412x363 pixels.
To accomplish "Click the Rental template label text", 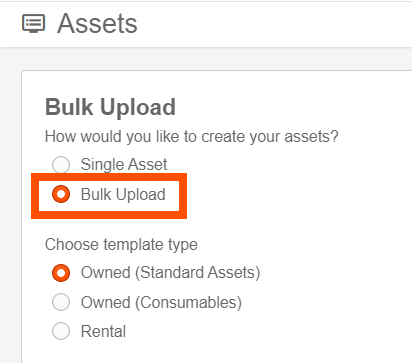I will pos(103,332).
